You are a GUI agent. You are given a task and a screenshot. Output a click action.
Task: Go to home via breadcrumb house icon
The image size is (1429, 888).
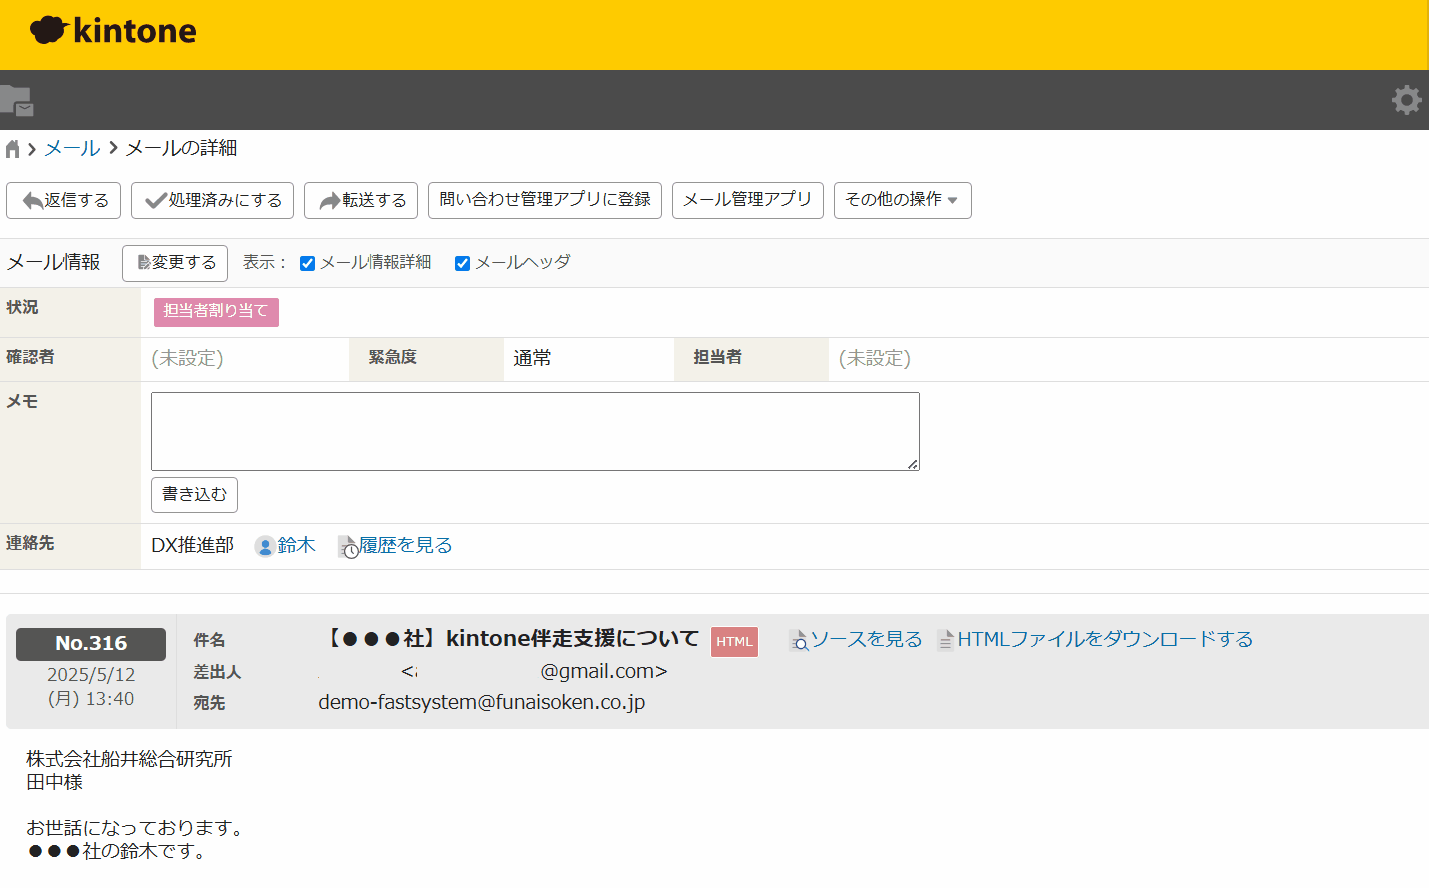(x=12, y=149)
